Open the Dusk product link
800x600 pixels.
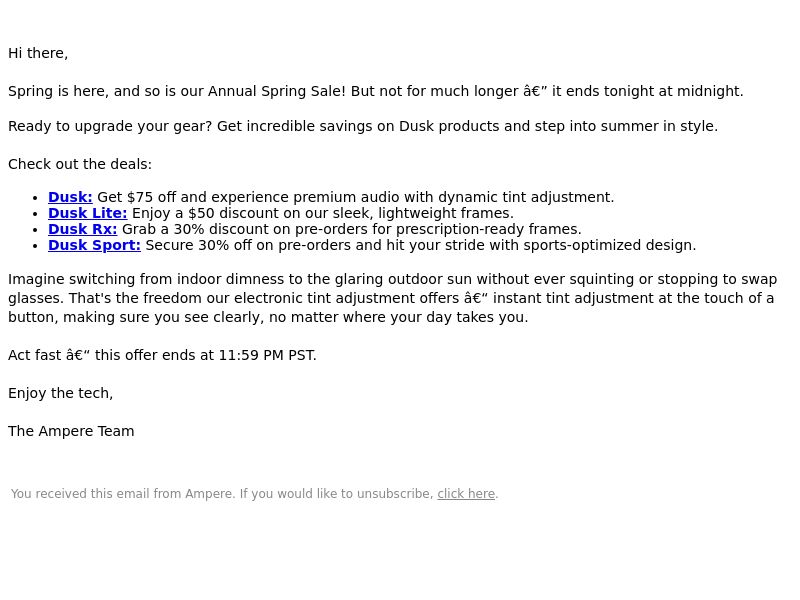tap(70, 197)
